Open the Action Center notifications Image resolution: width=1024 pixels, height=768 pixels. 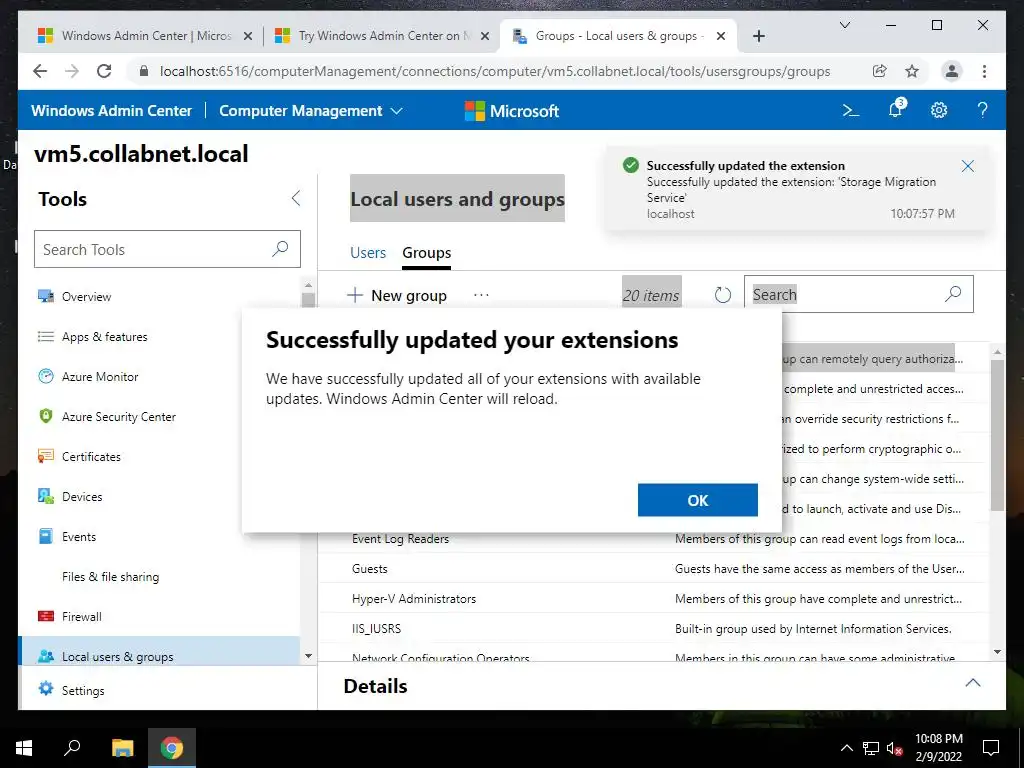click(x=991, y=748)
